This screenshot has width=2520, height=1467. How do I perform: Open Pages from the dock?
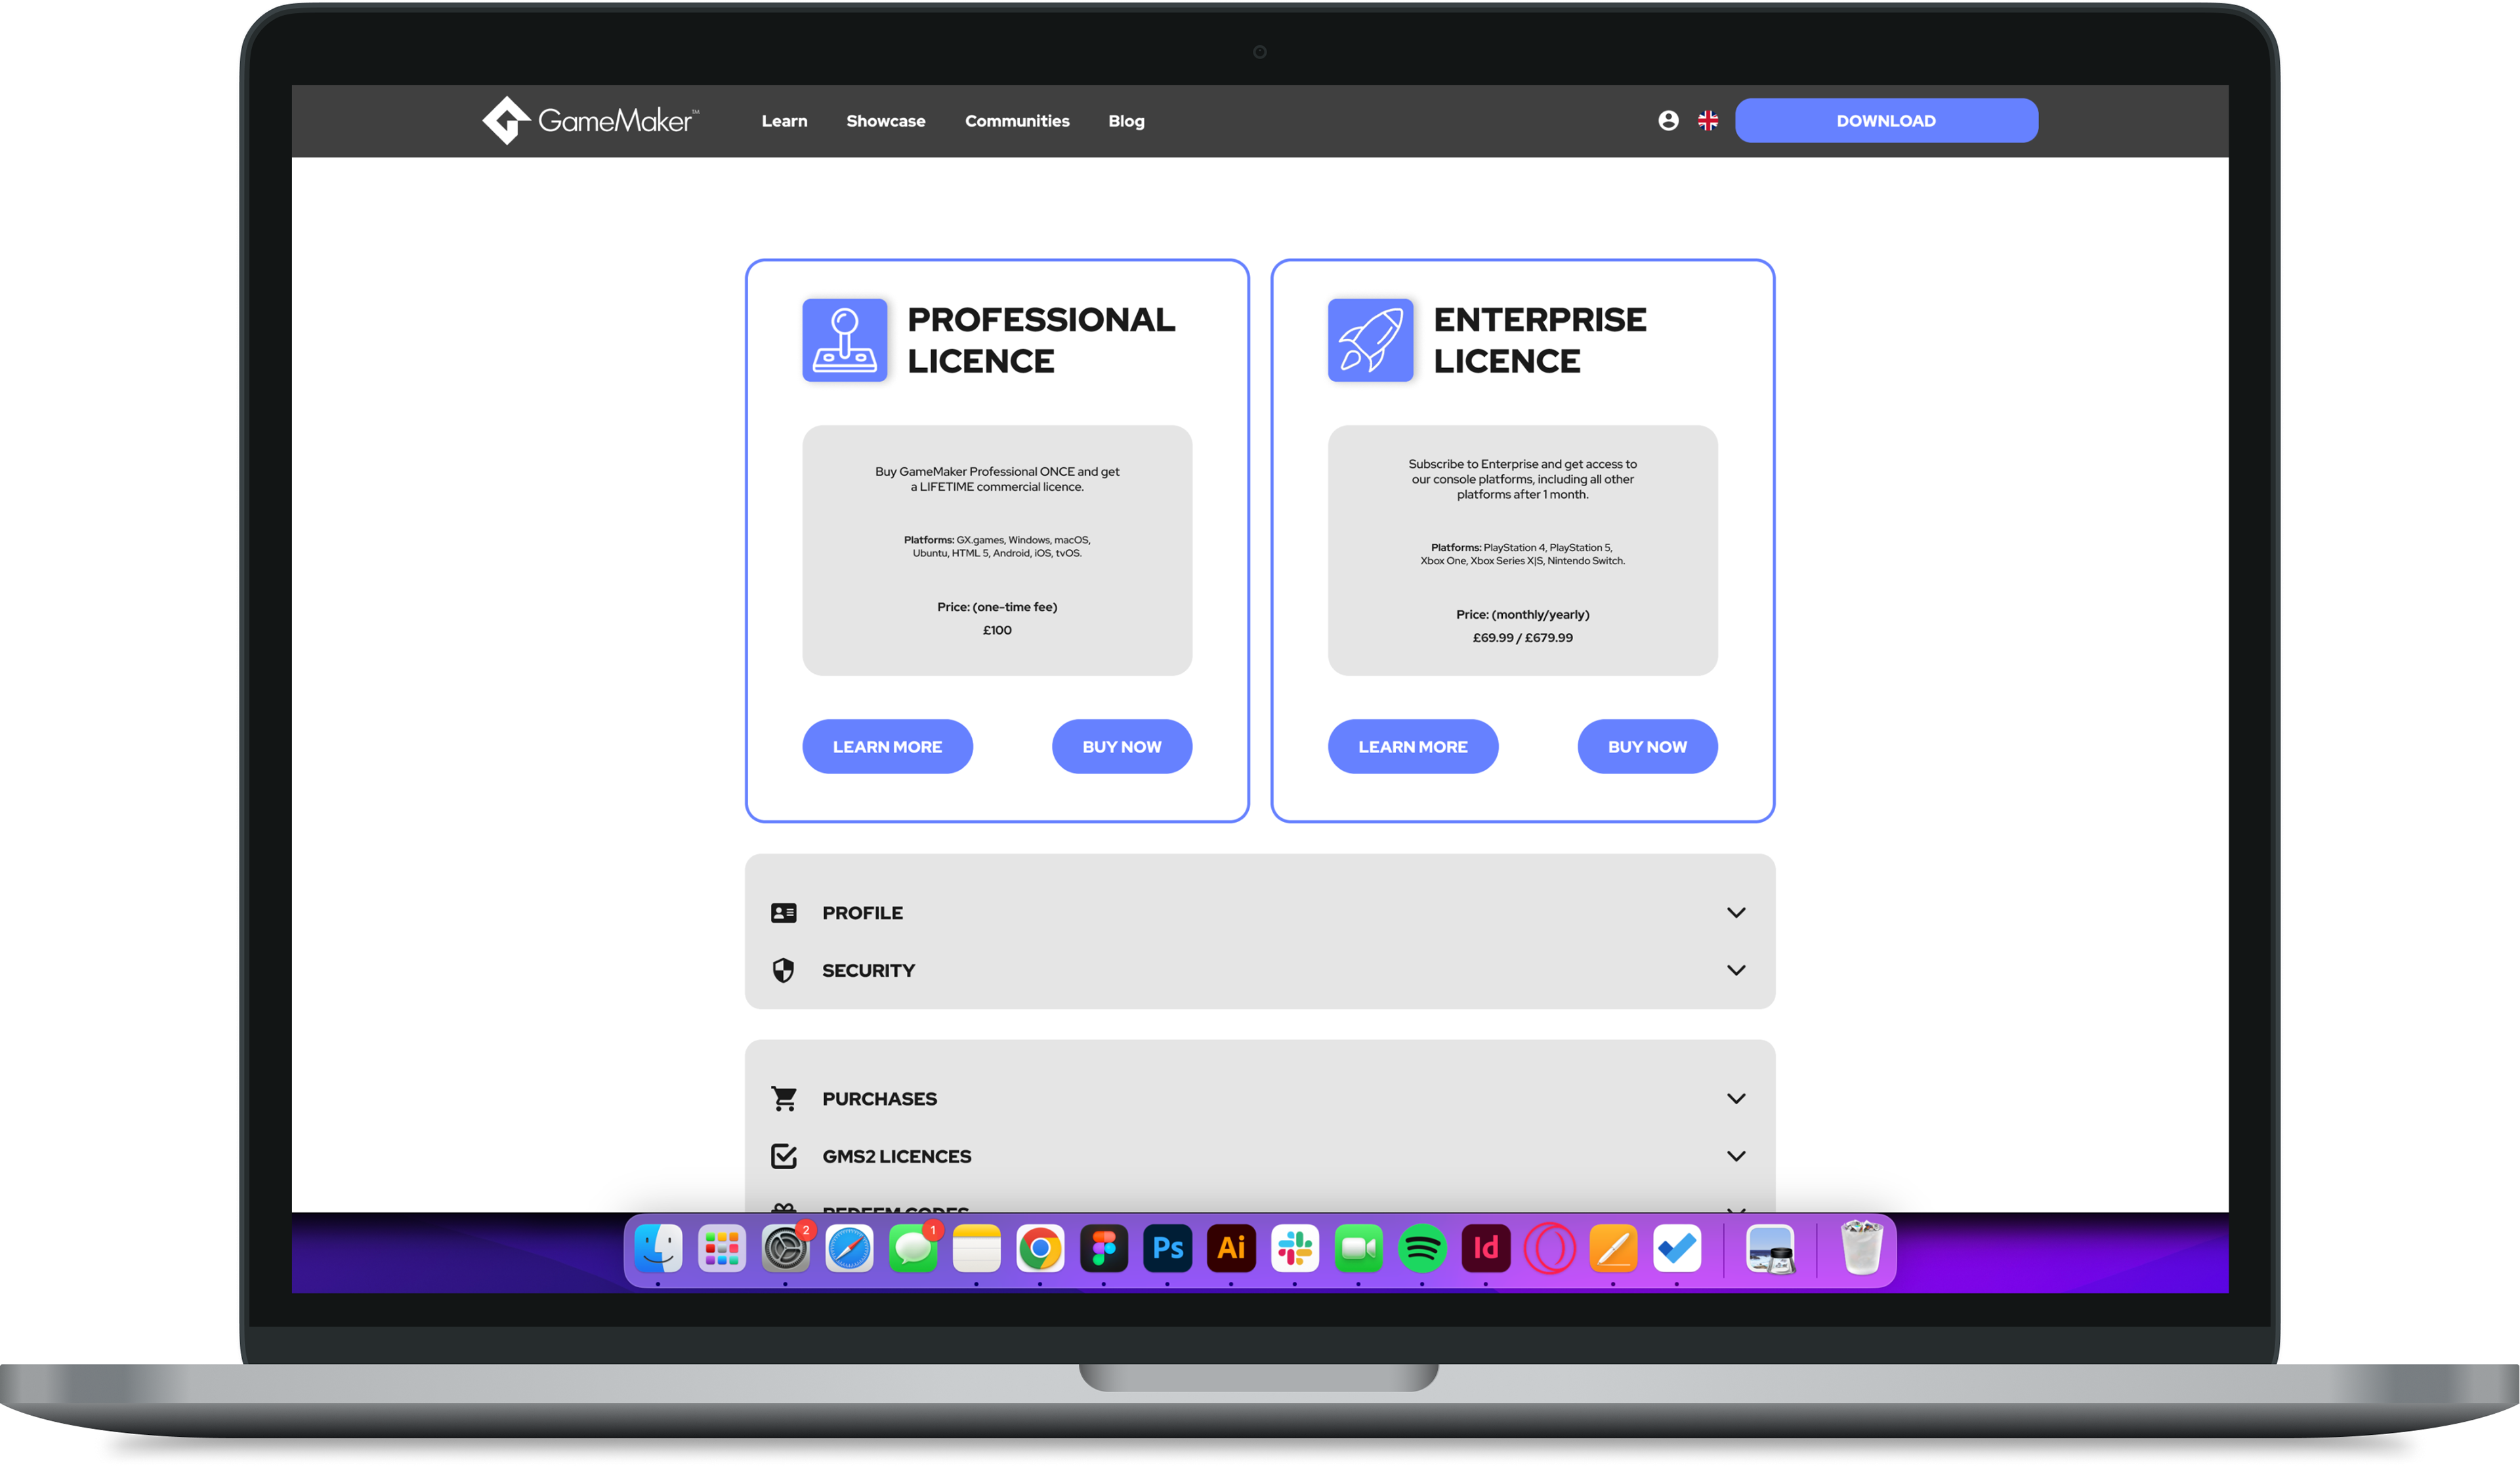point(1613,1249)
